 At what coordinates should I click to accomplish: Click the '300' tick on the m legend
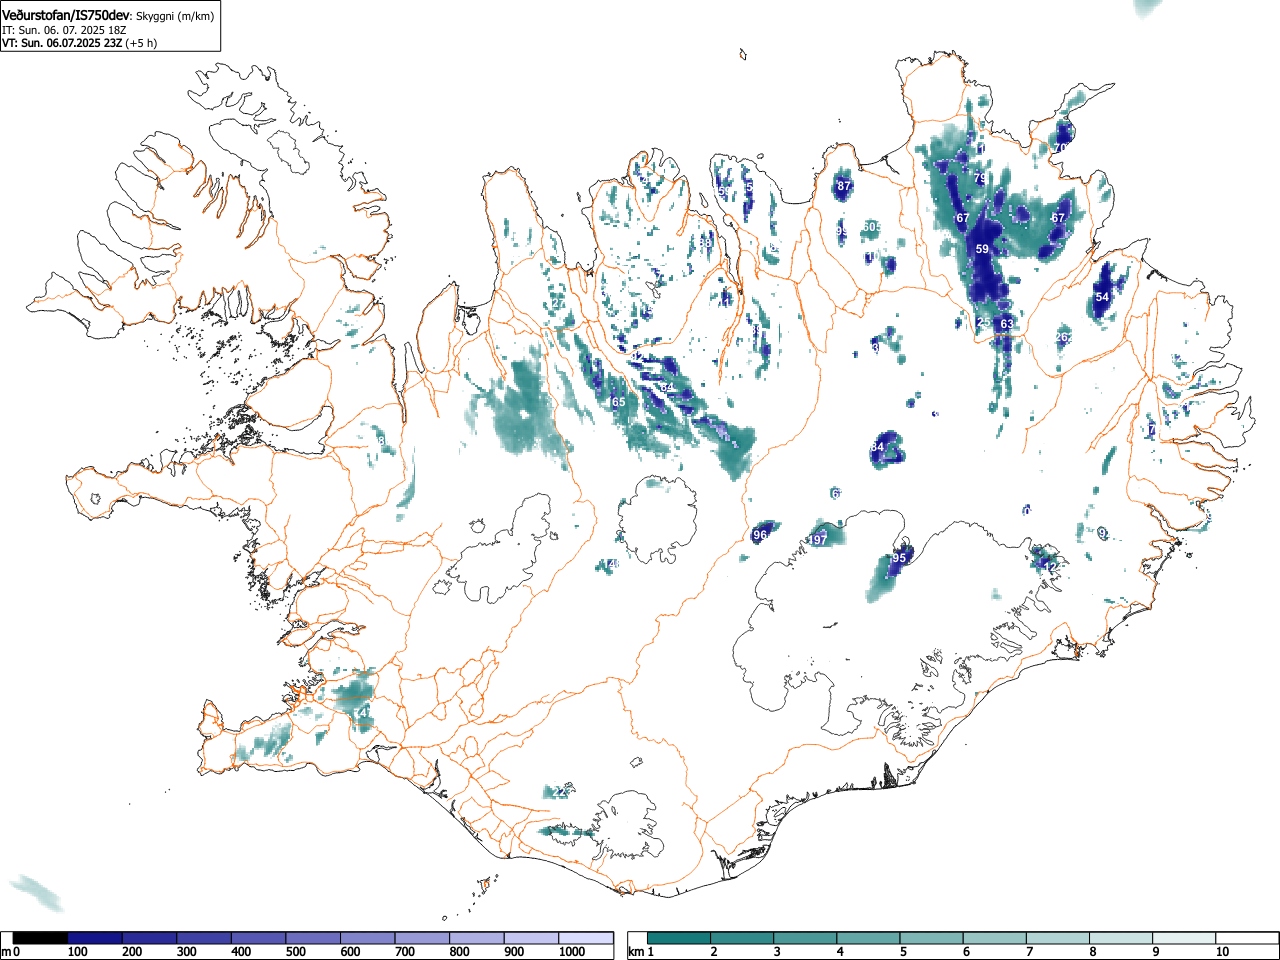click(186, 952)
